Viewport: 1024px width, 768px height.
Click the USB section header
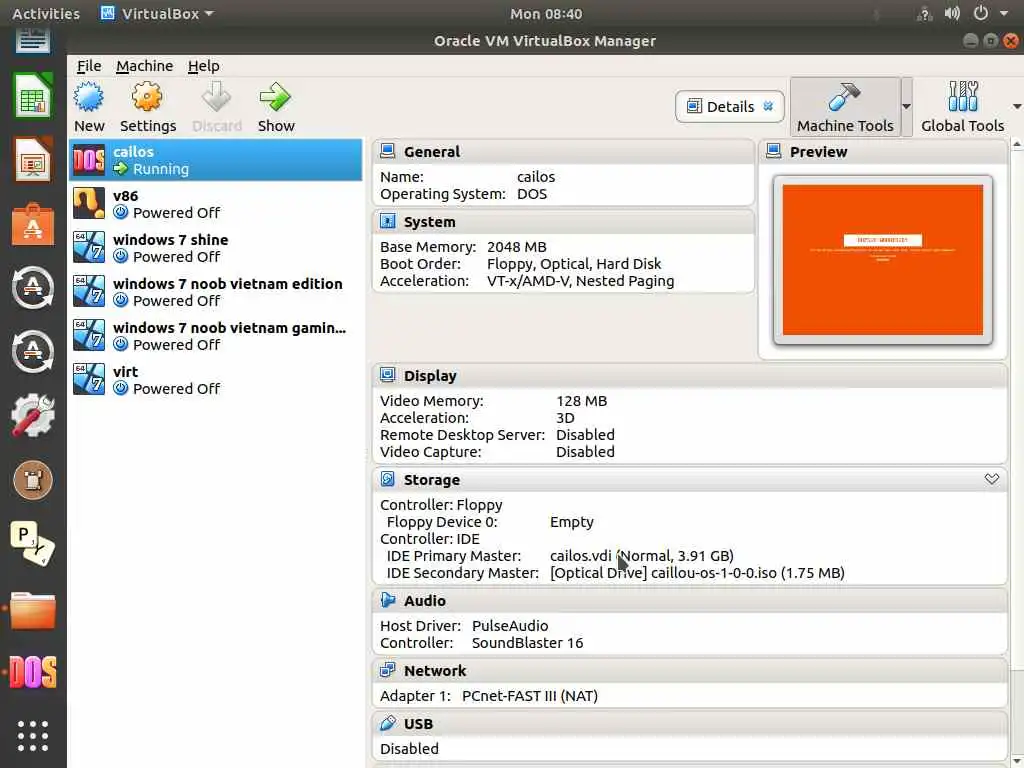tap(690, 724)
